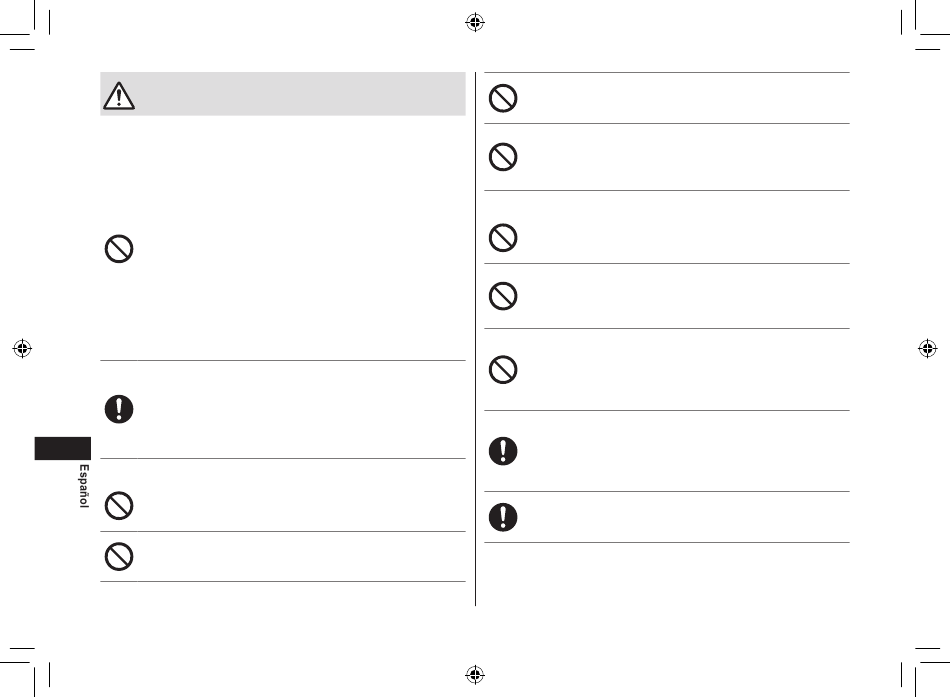
Task: Click the top center registration crosshair mark
Action: (x=475, y=22)
